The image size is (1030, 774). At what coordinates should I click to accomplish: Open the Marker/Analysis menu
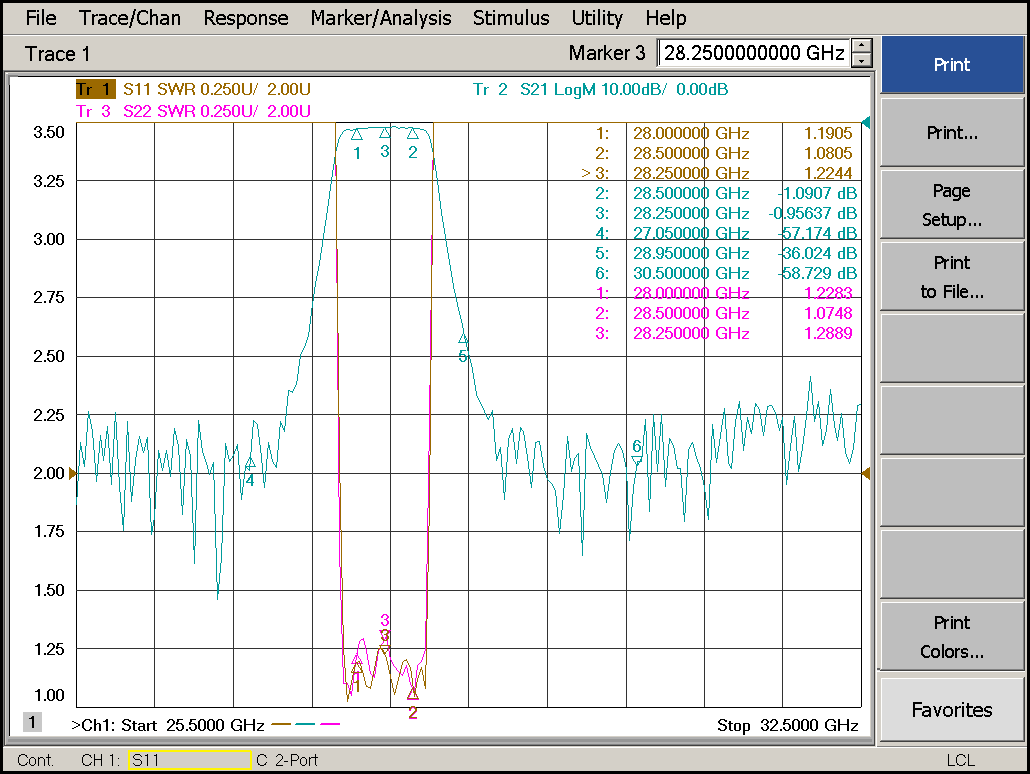click(380, 18)
